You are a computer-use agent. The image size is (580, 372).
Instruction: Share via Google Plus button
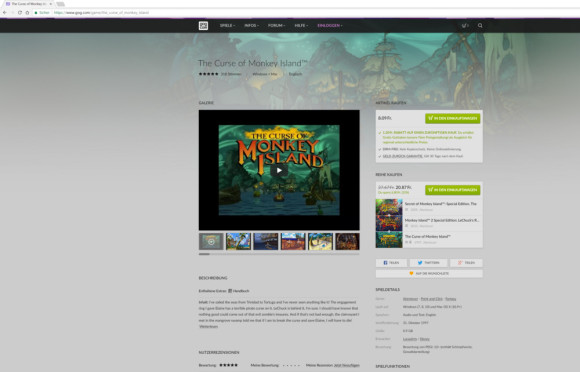click(466, 263)
